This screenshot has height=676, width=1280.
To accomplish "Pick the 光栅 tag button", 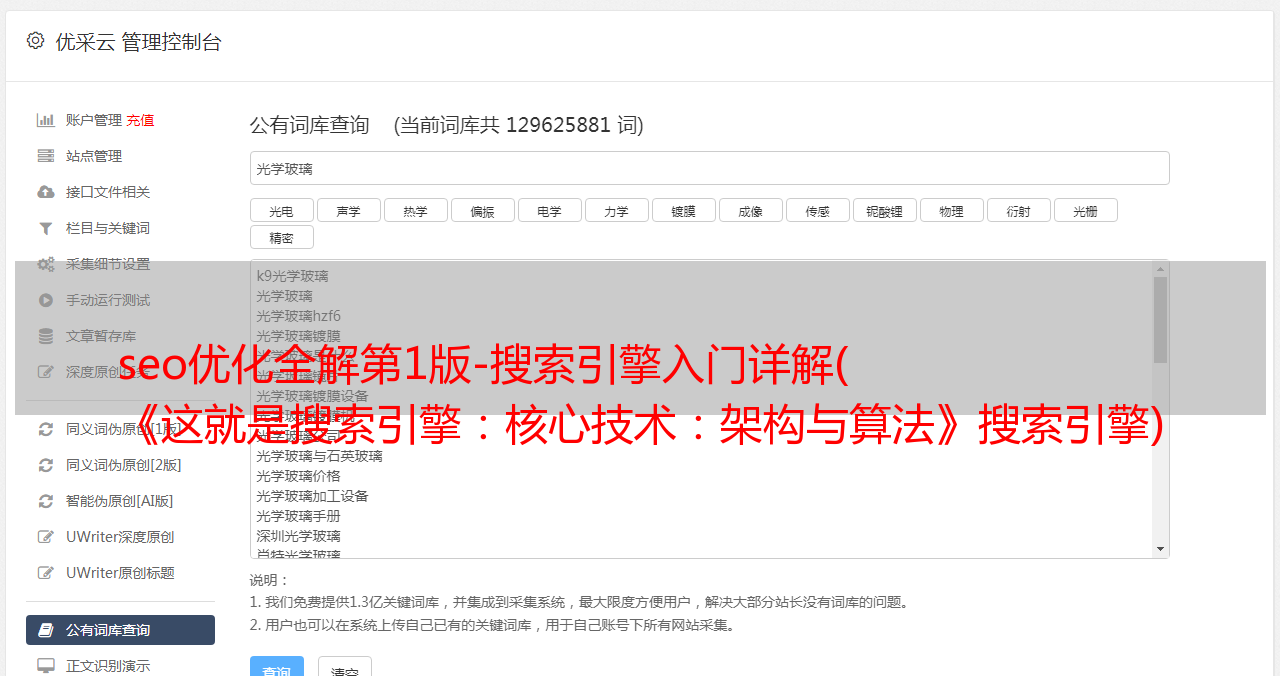I will (1085, 210).
